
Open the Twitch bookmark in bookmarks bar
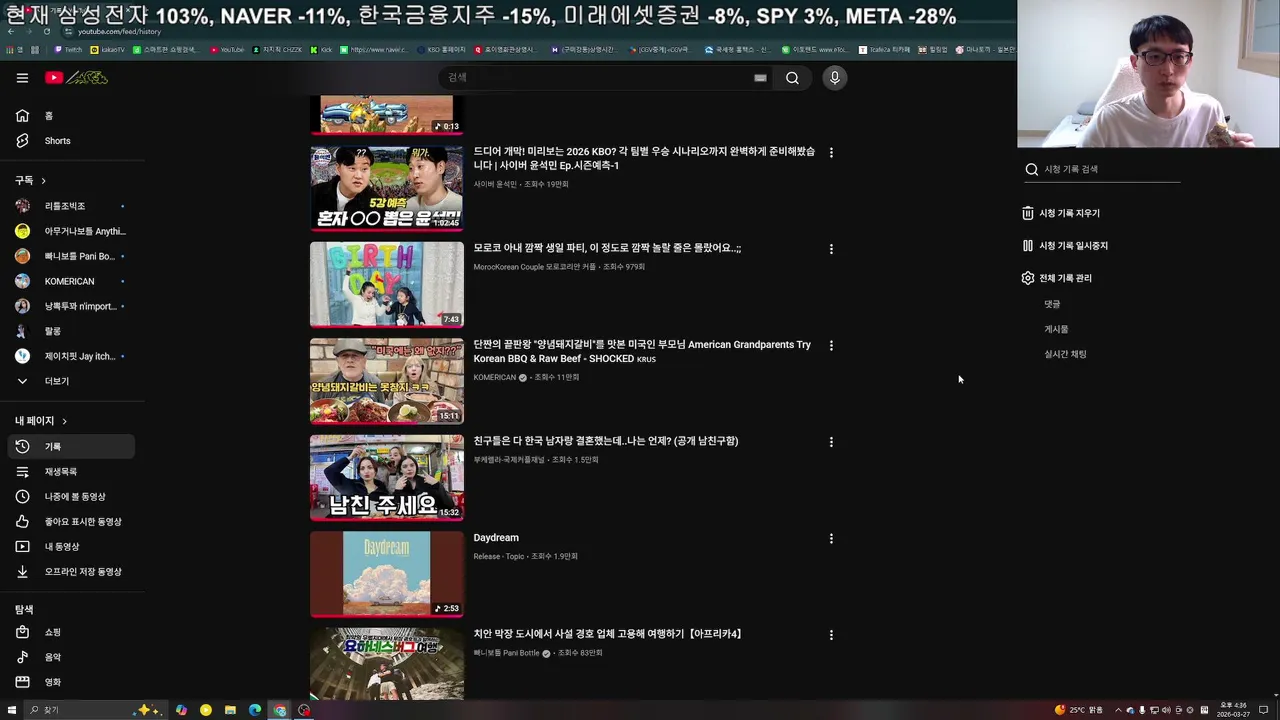tap(69, 49)
